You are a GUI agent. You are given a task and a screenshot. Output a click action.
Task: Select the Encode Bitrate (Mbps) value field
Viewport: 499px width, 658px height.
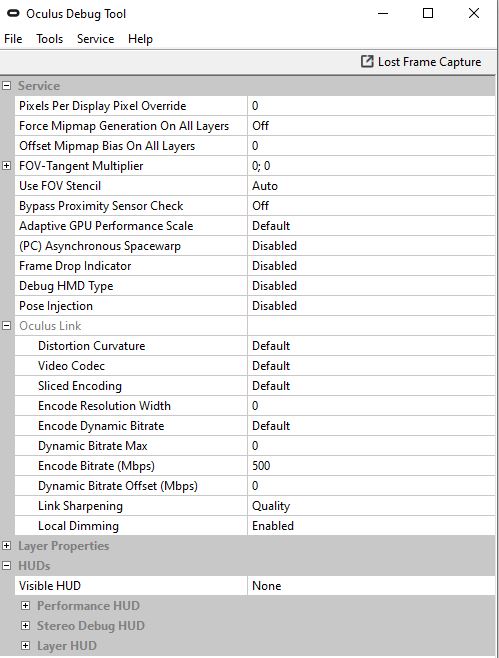pos(371,466)
